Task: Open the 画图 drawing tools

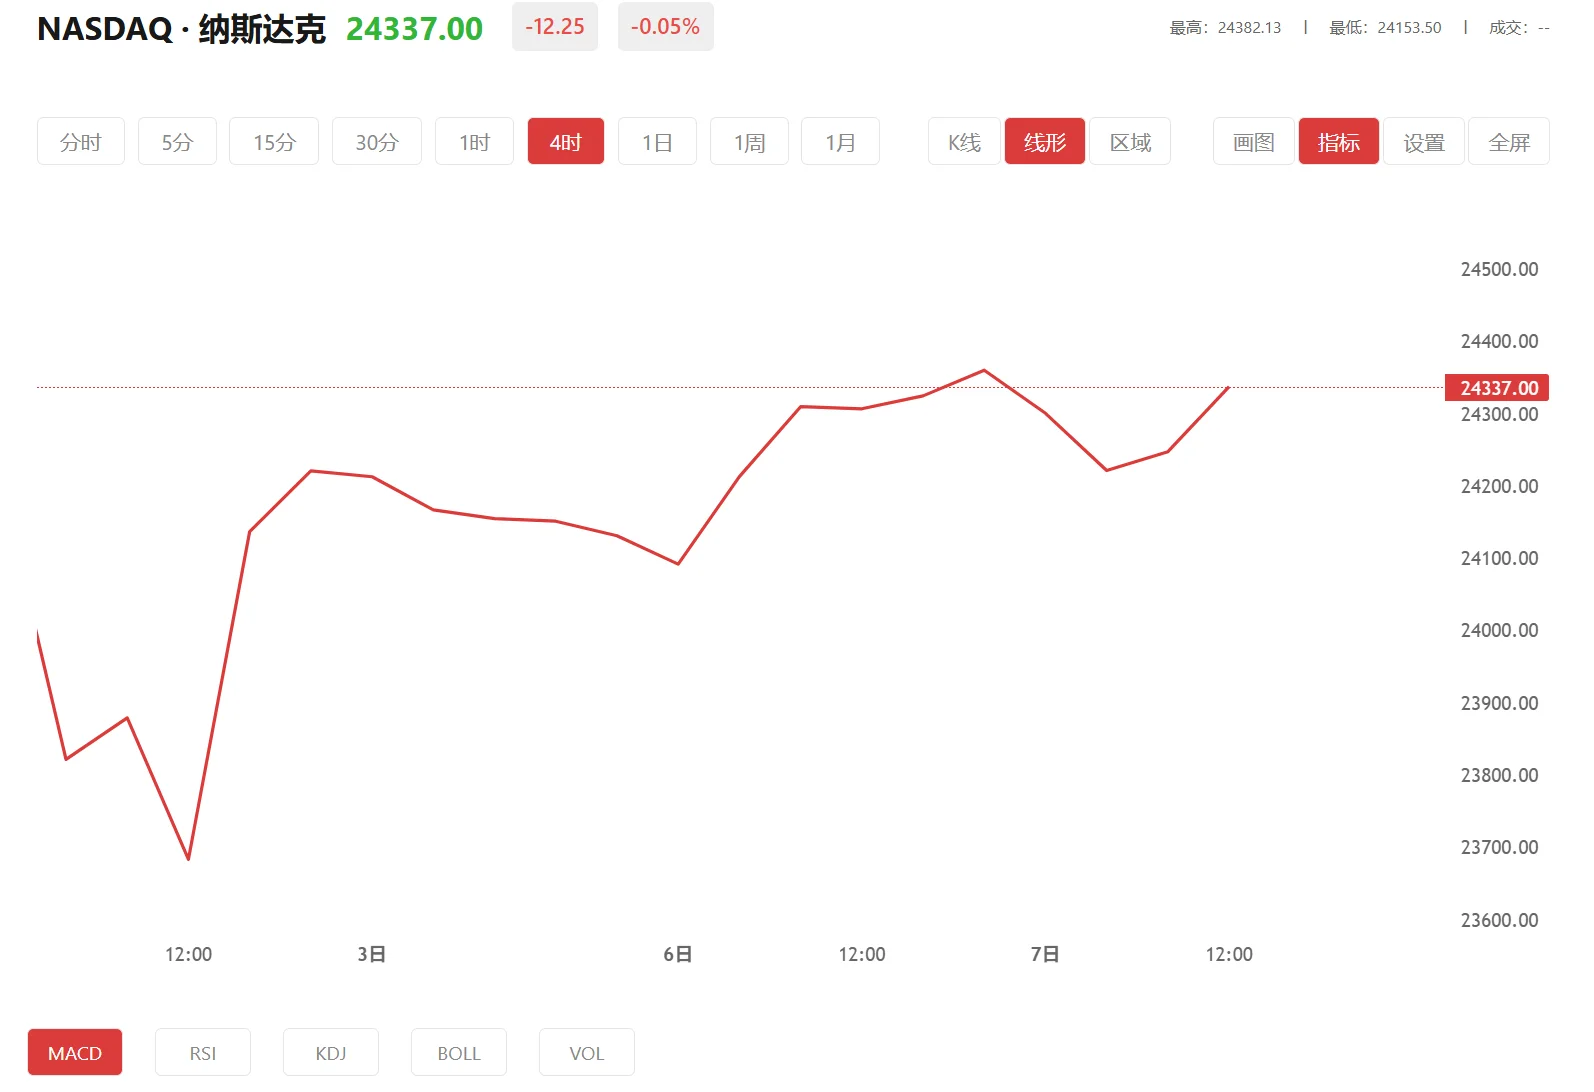Action: click(1253, 142)
